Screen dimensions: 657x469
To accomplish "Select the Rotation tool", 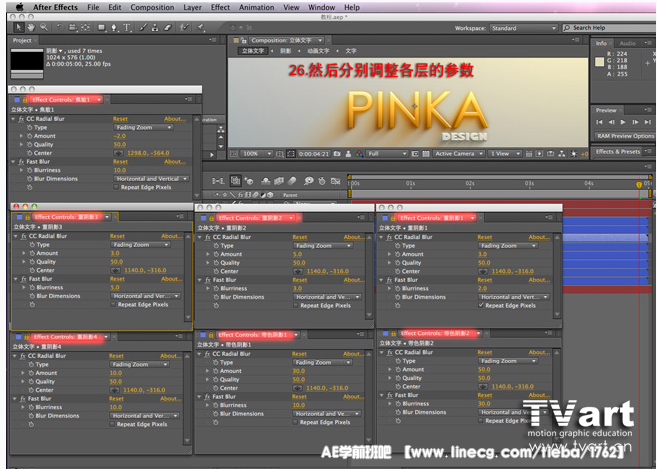I will [x=60, y=27].
